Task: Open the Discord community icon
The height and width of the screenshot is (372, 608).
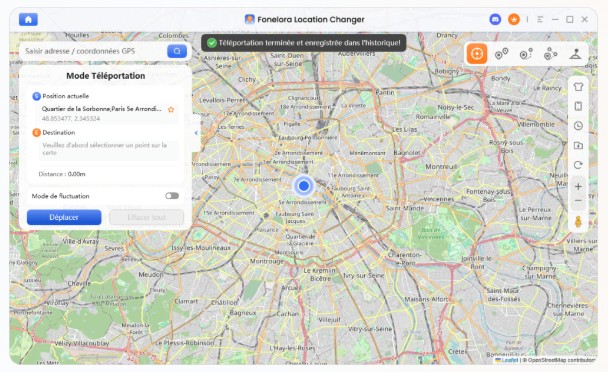Action: pos(495,19)
